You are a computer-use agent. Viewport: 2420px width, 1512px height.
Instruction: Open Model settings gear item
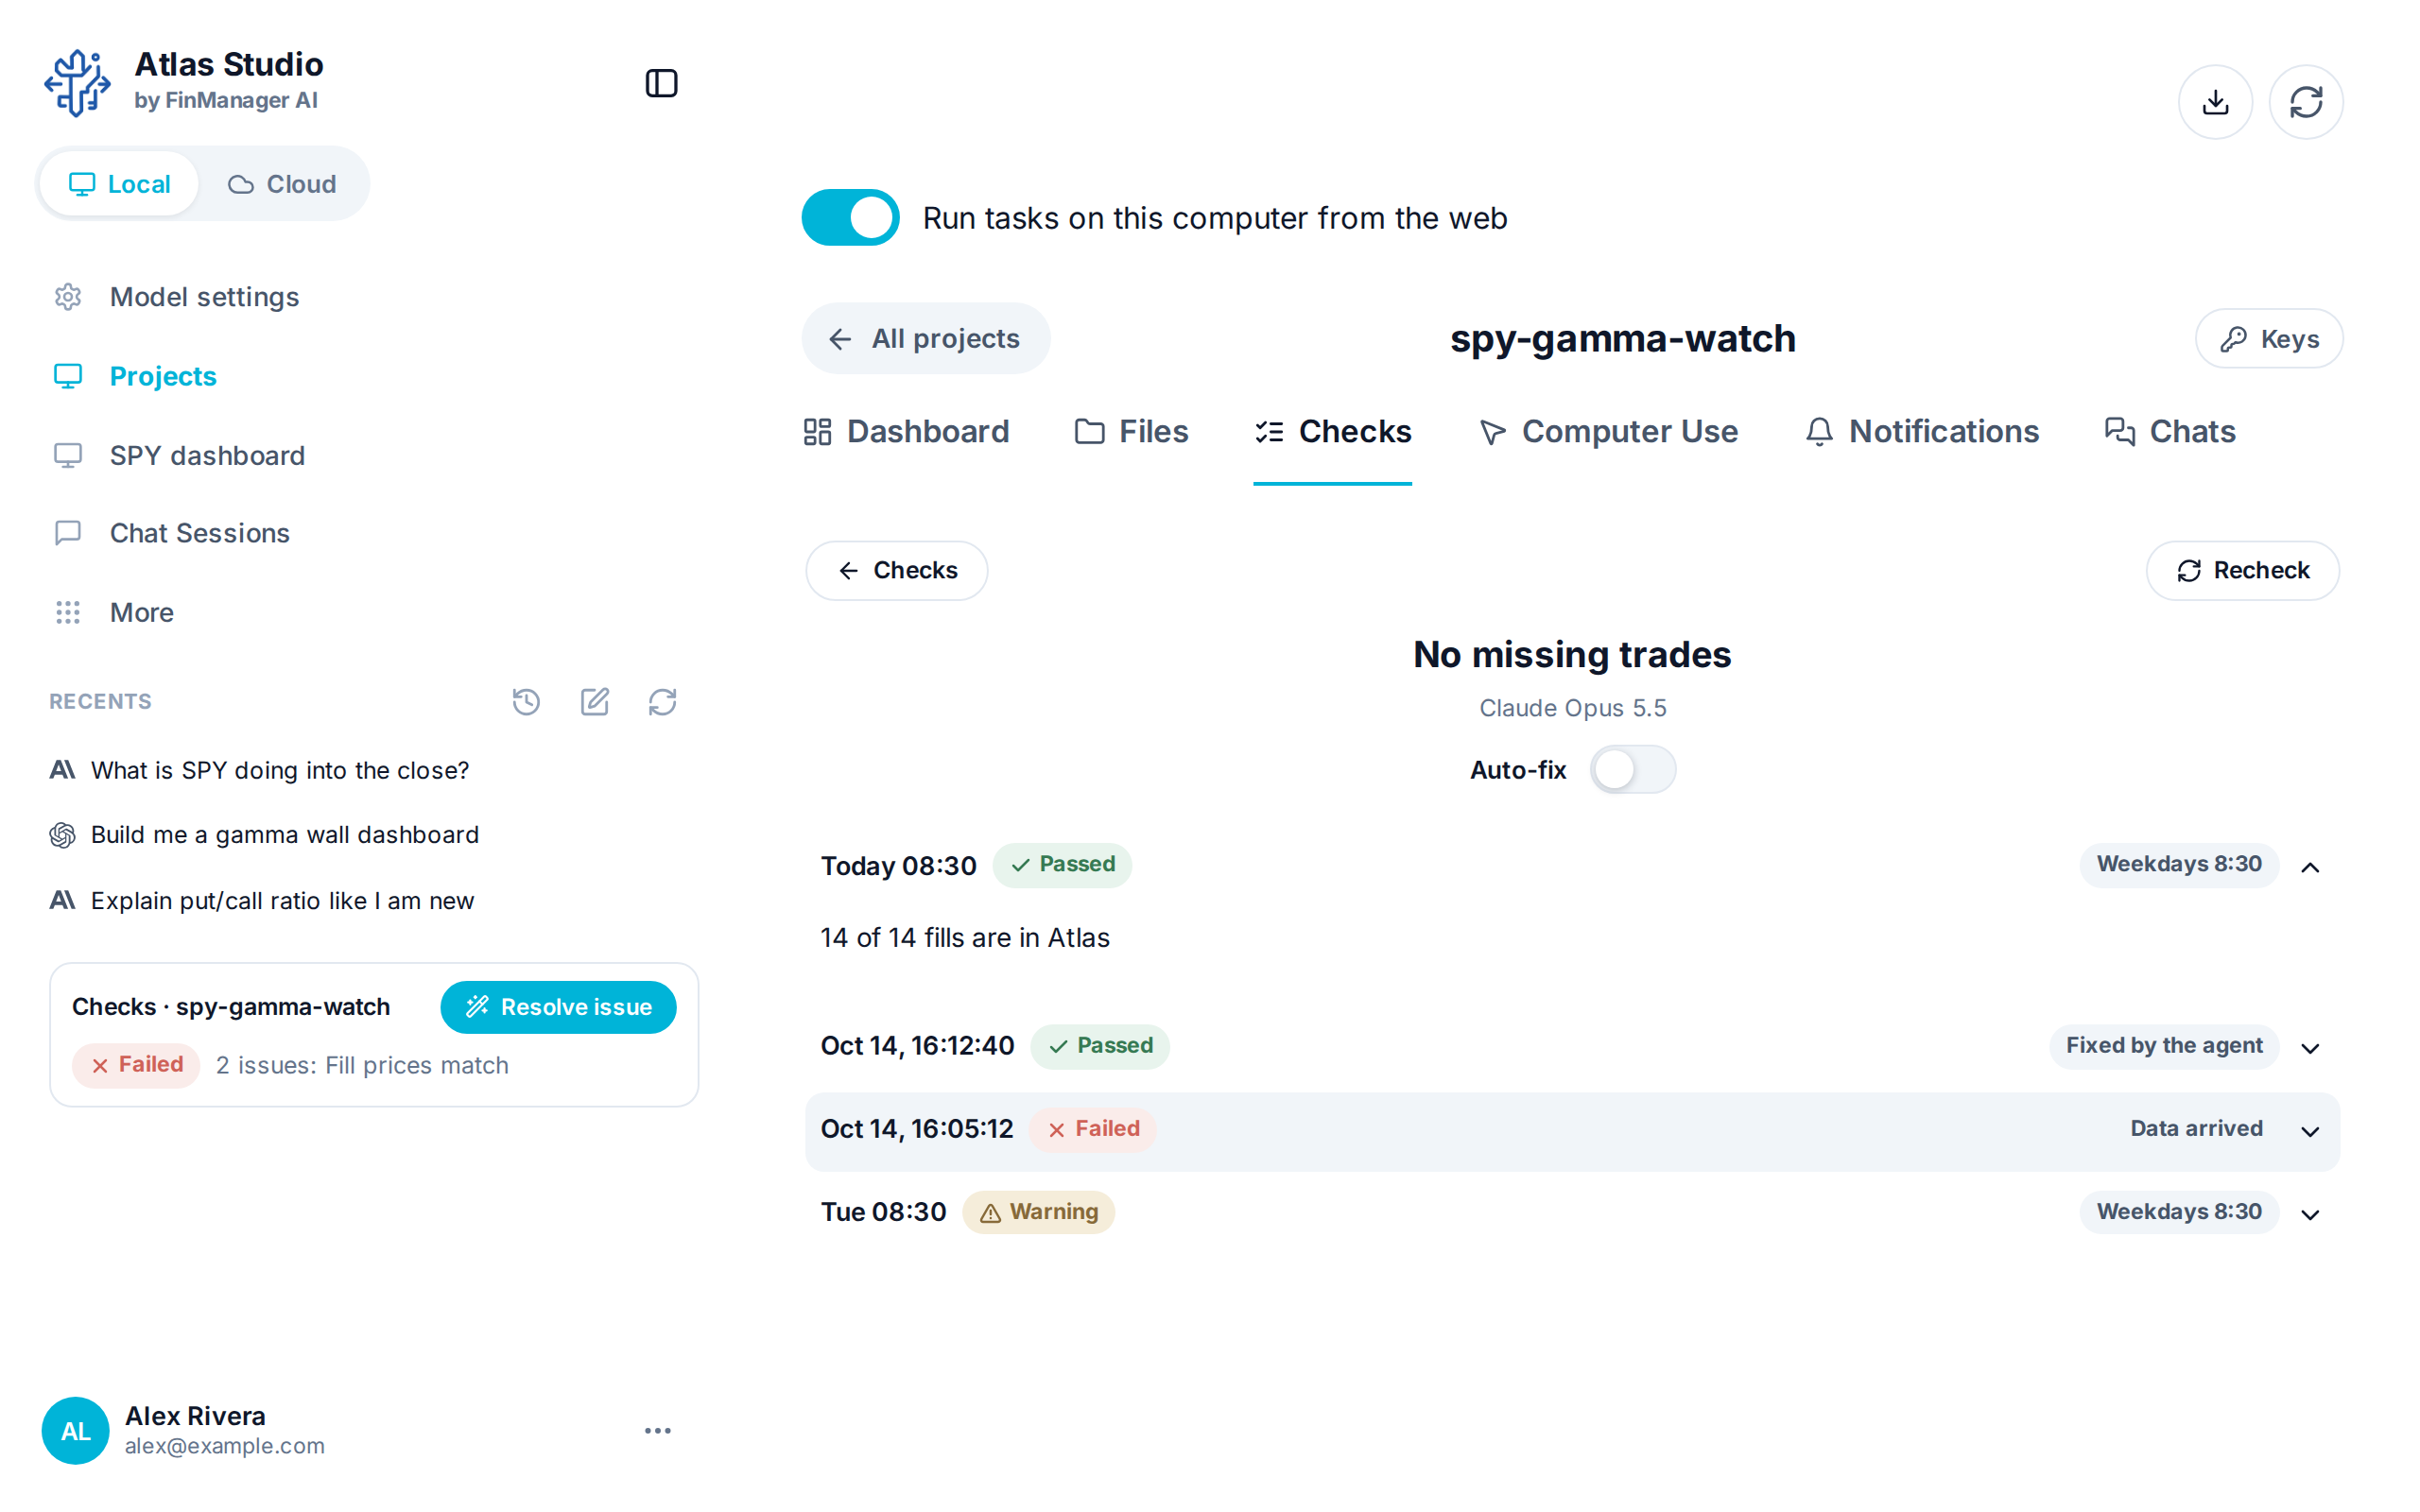click(176, 297)
